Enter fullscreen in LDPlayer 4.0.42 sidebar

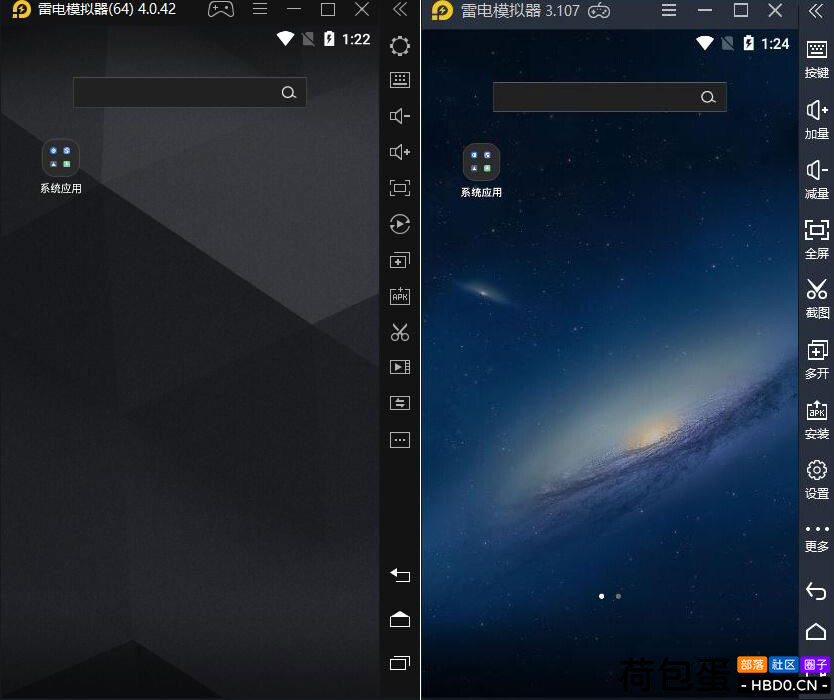(399, 188)
